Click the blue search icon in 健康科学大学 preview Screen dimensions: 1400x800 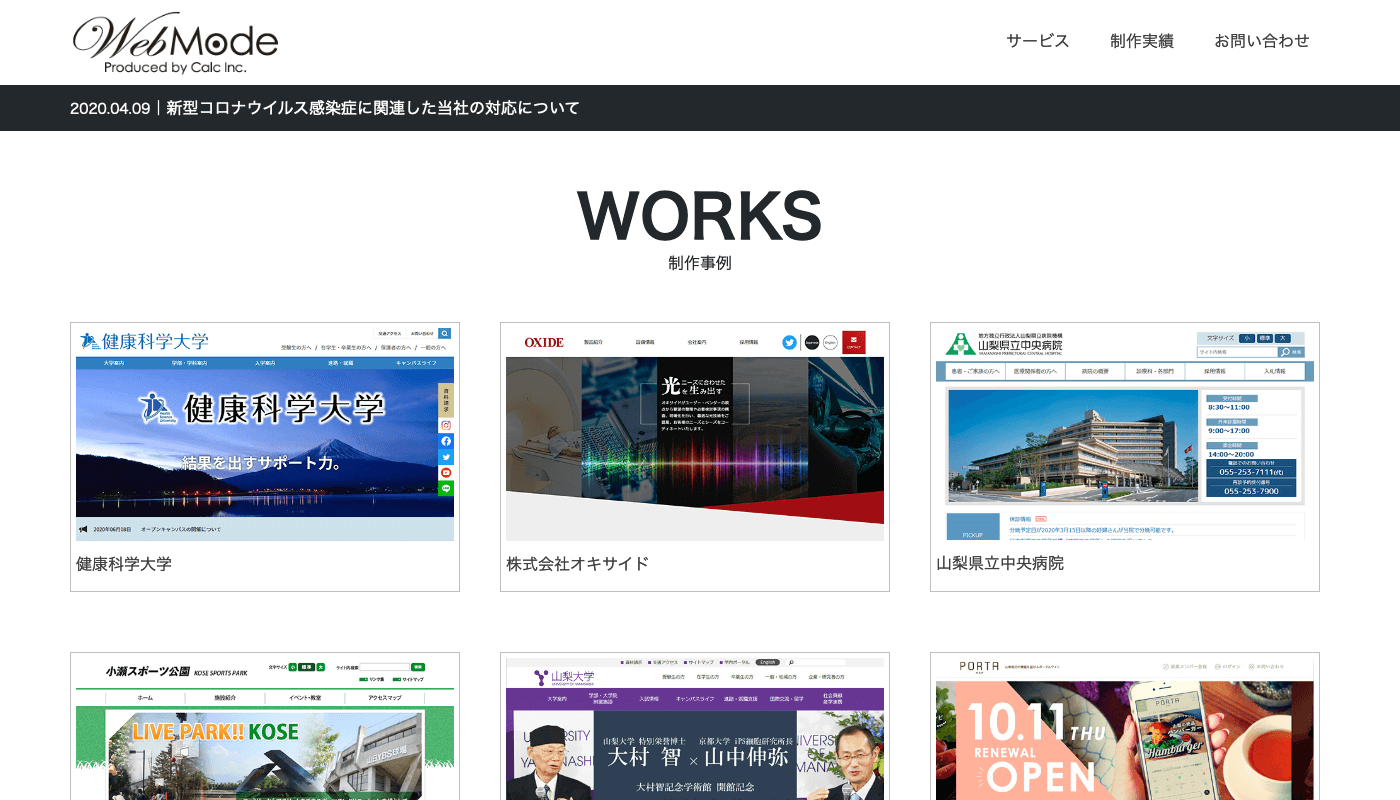click(x=445, y=333)
